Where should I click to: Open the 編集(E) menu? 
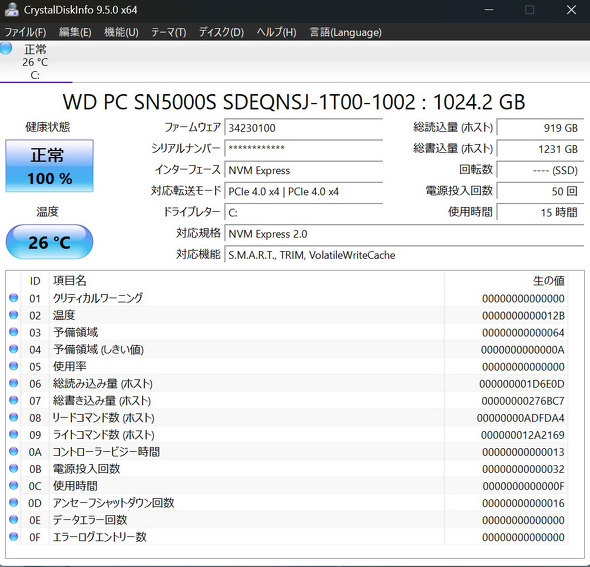[75, 32]
